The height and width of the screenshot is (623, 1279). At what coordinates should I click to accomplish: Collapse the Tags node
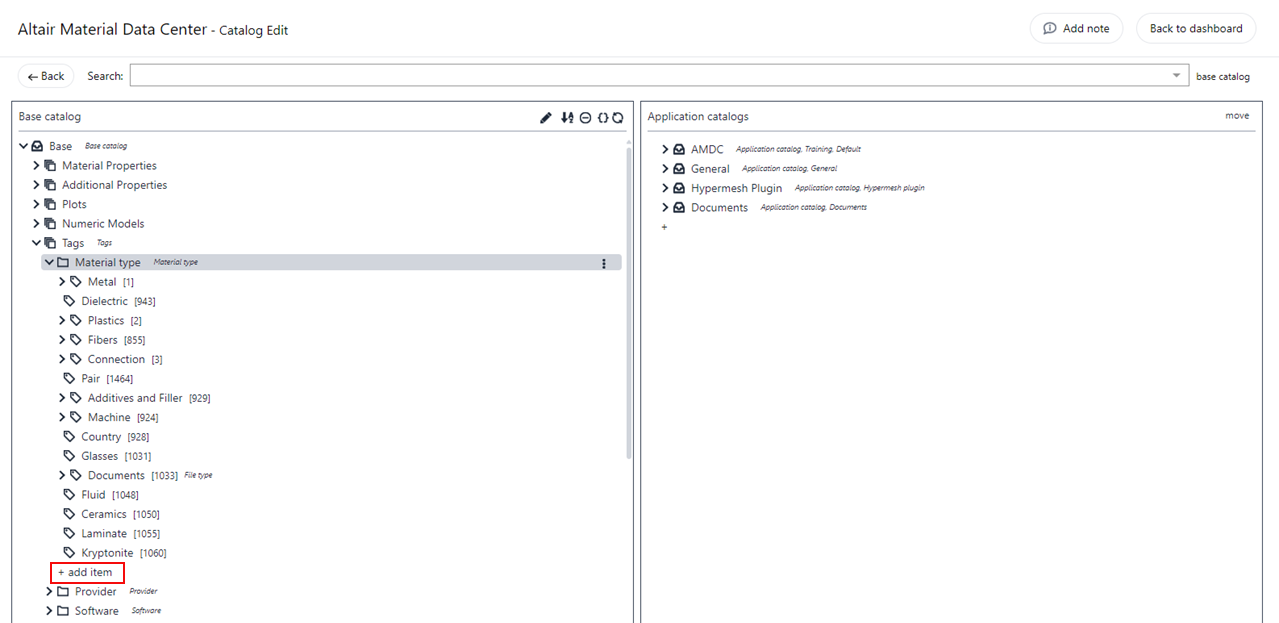pos(37,243)
